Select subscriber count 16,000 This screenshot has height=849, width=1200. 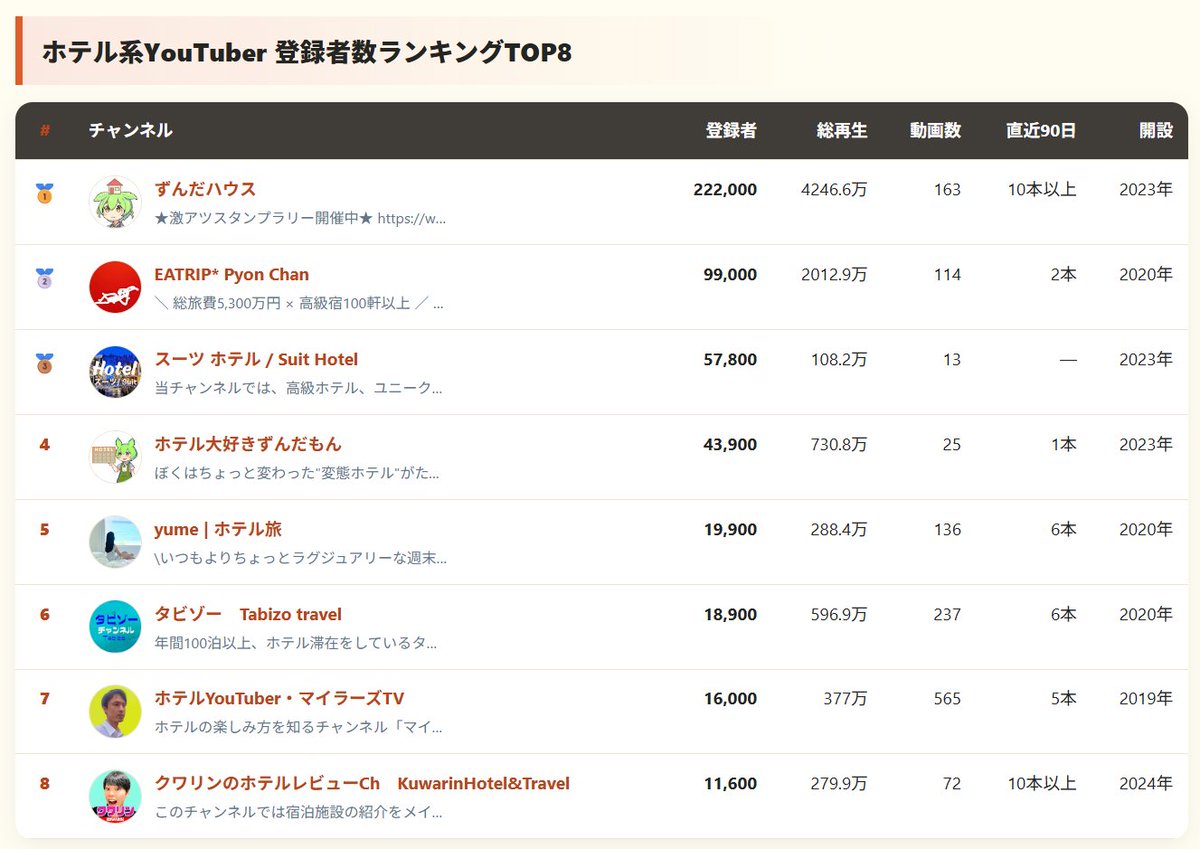[730, 698]
